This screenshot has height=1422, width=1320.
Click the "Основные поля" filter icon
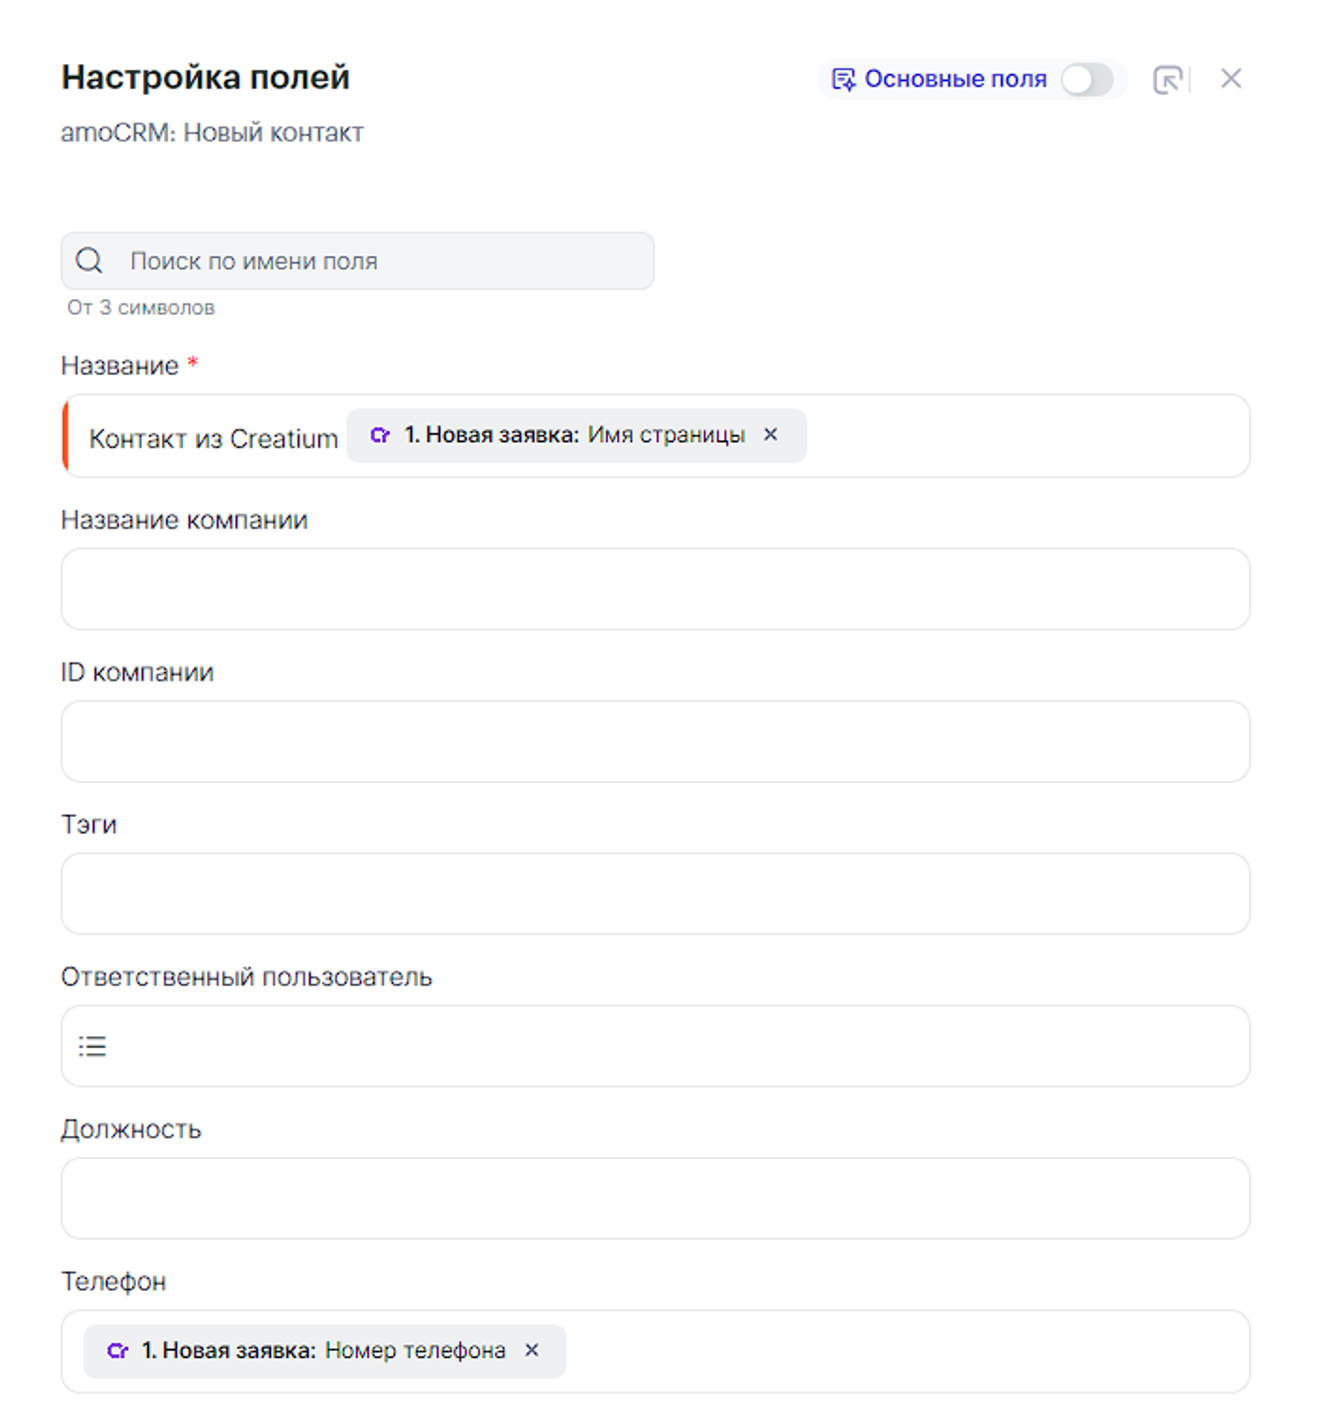tap(843, 79)
